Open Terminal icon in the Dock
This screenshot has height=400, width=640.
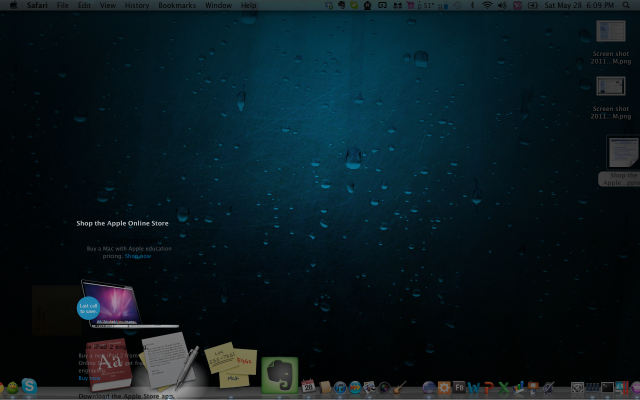click(607, 387)
